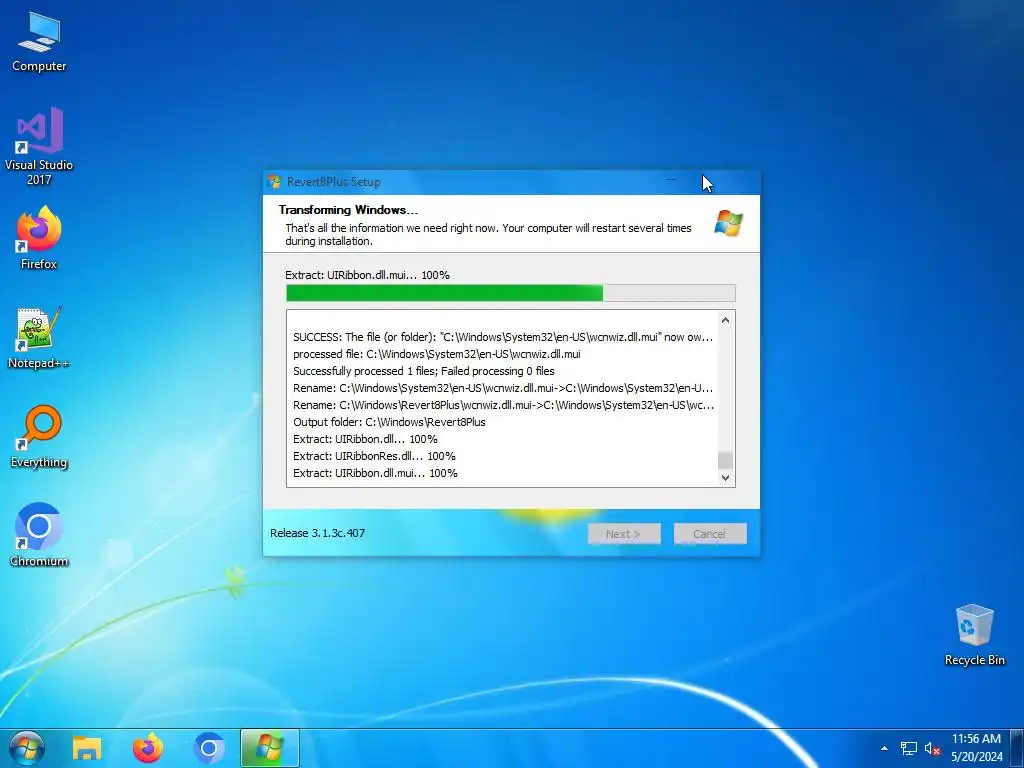Open the Computer desktop icon
The height and width of the screenshot is (768, 1024).
tap(39, 42)
